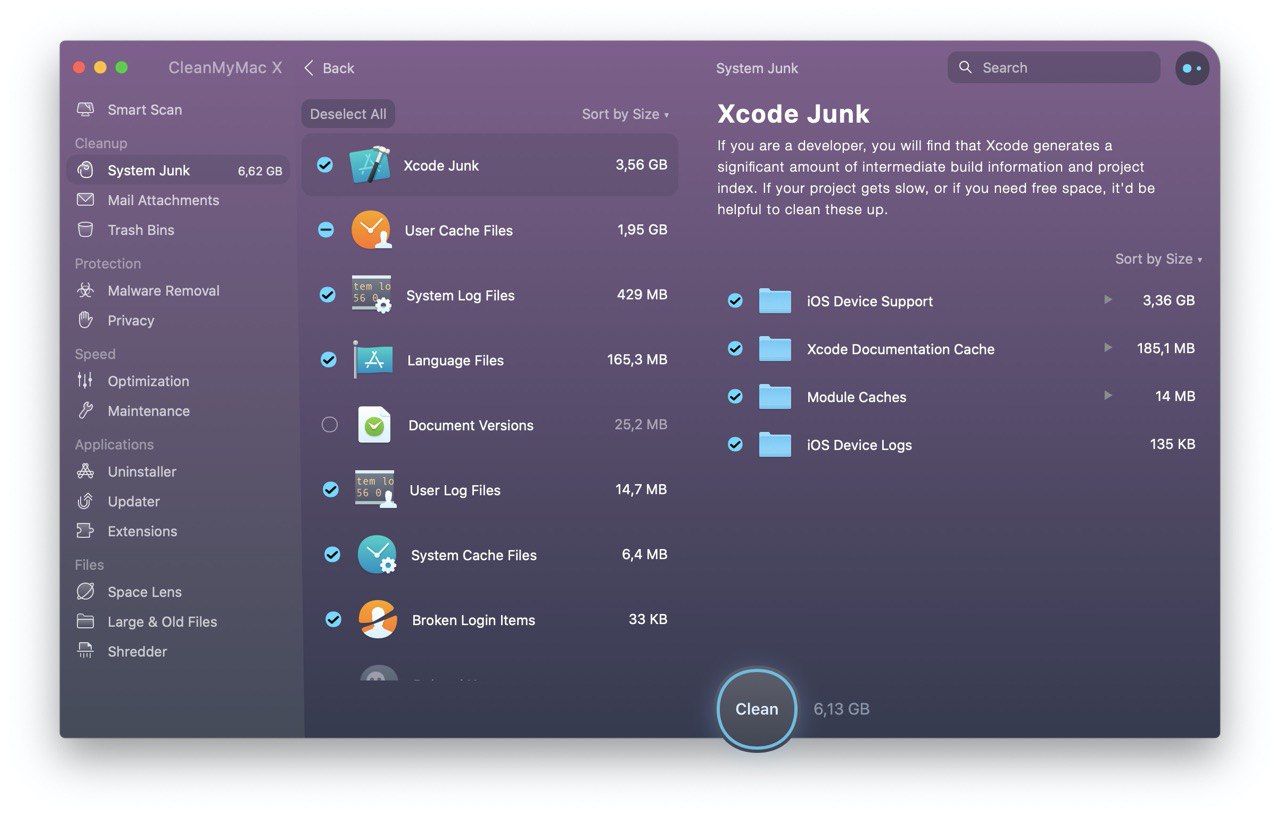The image size is (1280, 817).
Task: Click the 6,13 GB total beside Clean
Action: [x=841, y=709]
